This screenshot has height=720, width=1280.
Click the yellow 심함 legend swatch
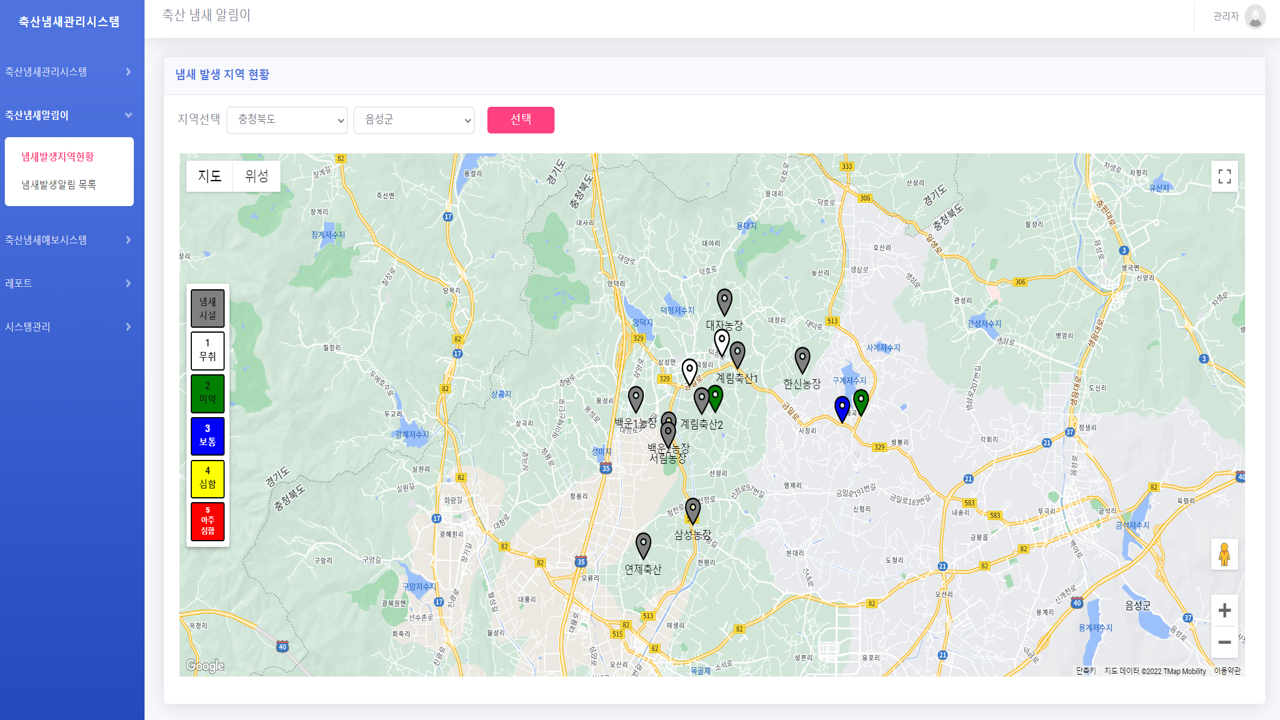coord(208,479)
